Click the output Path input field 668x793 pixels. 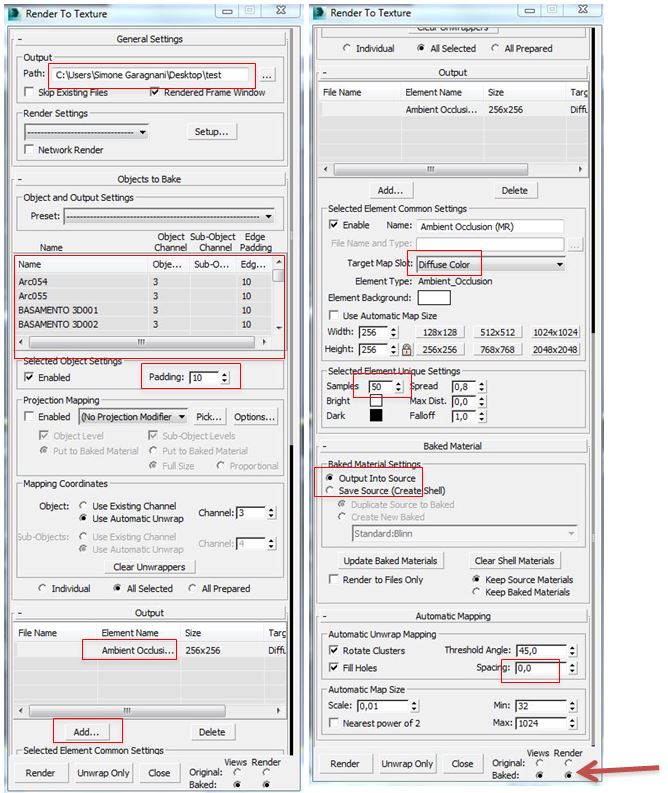coord(152,75)
